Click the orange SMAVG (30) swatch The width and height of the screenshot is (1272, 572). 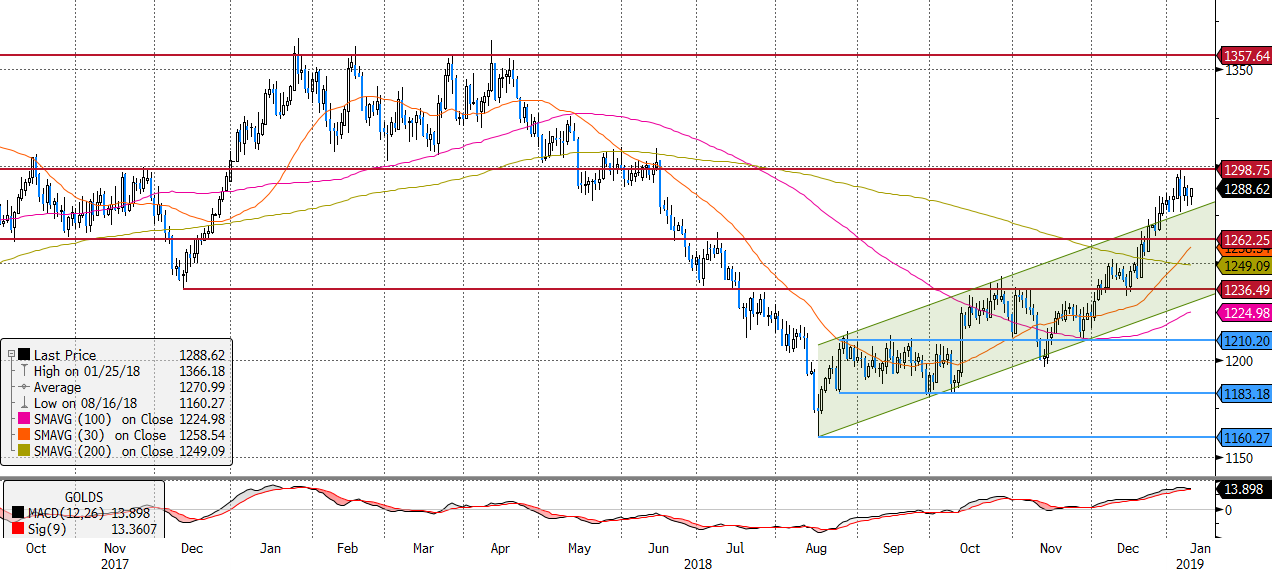[24, 435]
